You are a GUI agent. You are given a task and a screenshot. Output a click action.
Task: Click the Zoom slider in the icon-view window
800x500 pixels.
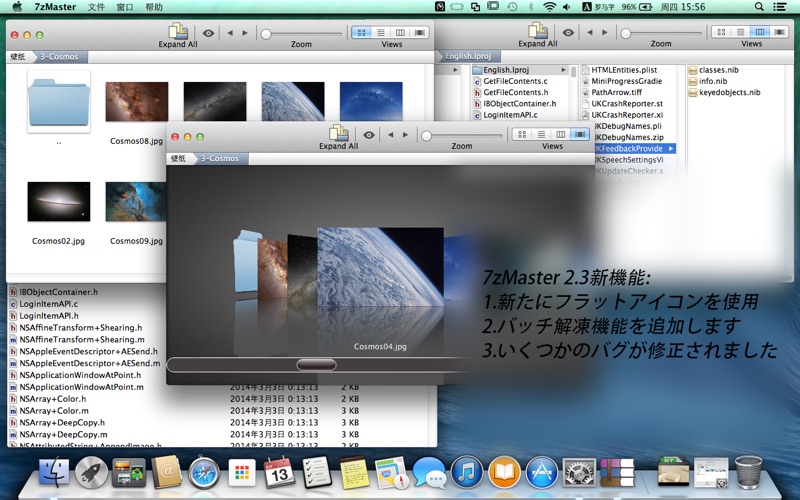click(x=302, y=34)
